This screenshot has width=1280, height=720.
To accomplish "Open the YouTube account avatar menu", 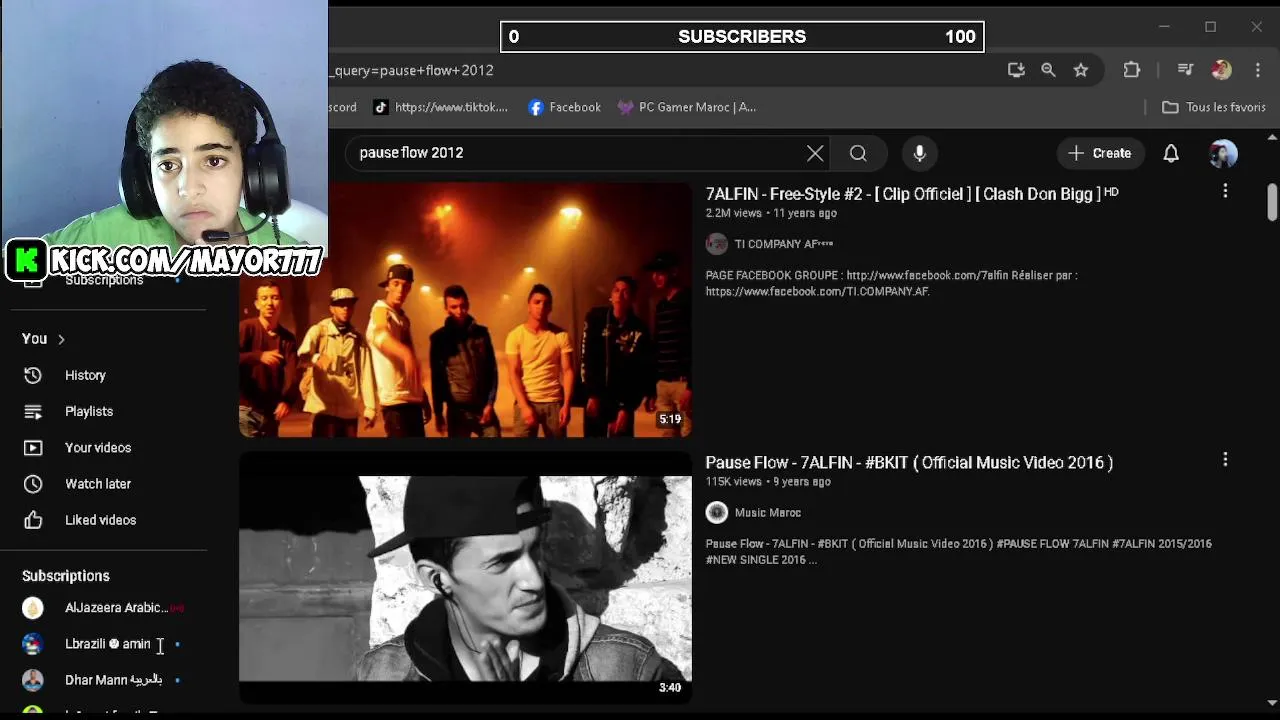I will coord(1223,153).
